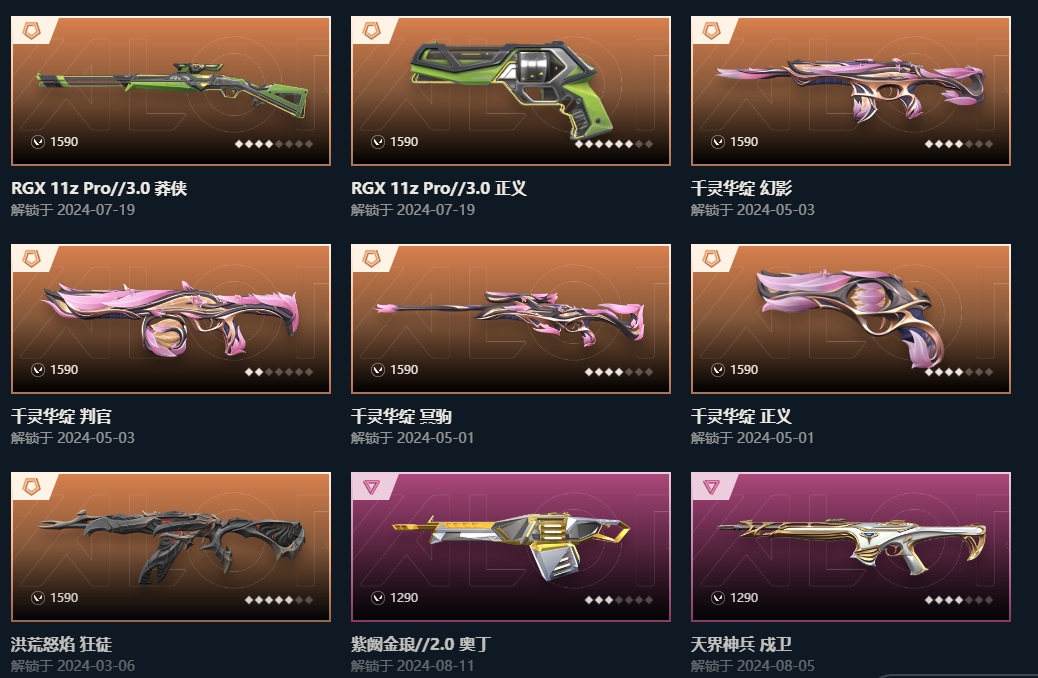Click the orange tier badge on RGX 莽侠 card
This screenshot has width=1038, height=678.
(31, 30)
